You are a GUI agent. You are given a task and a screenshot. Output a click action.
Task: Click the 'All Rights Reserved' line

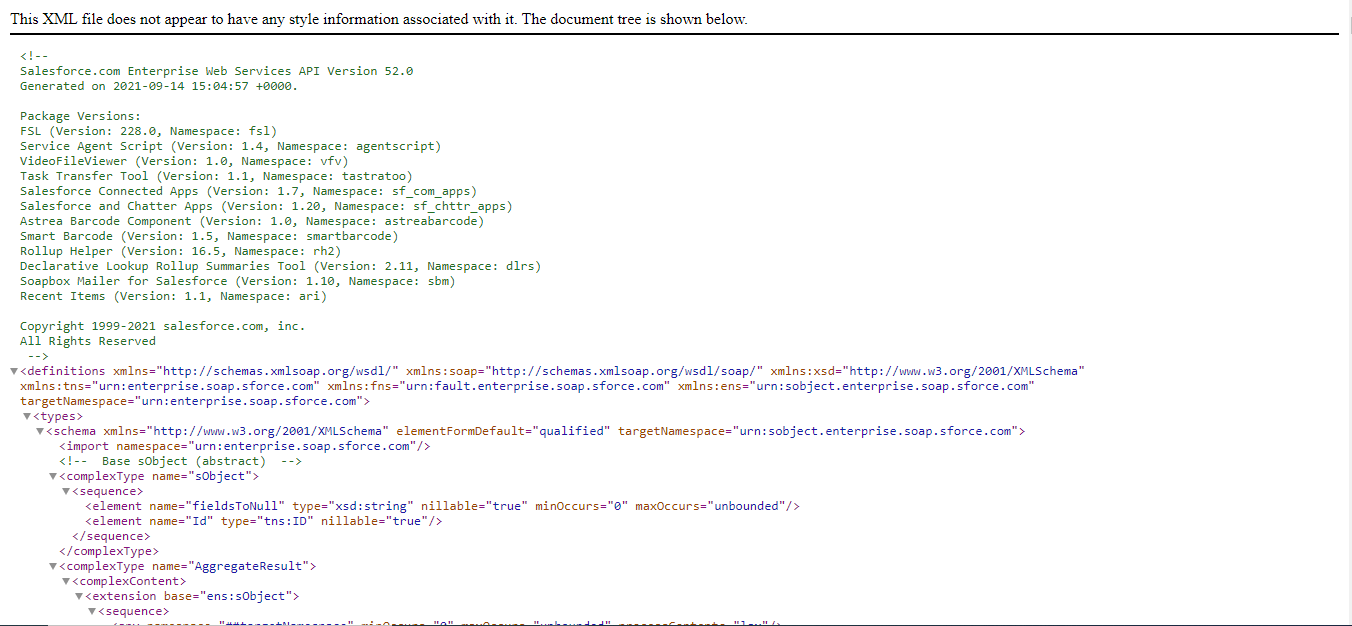[88, 341]
